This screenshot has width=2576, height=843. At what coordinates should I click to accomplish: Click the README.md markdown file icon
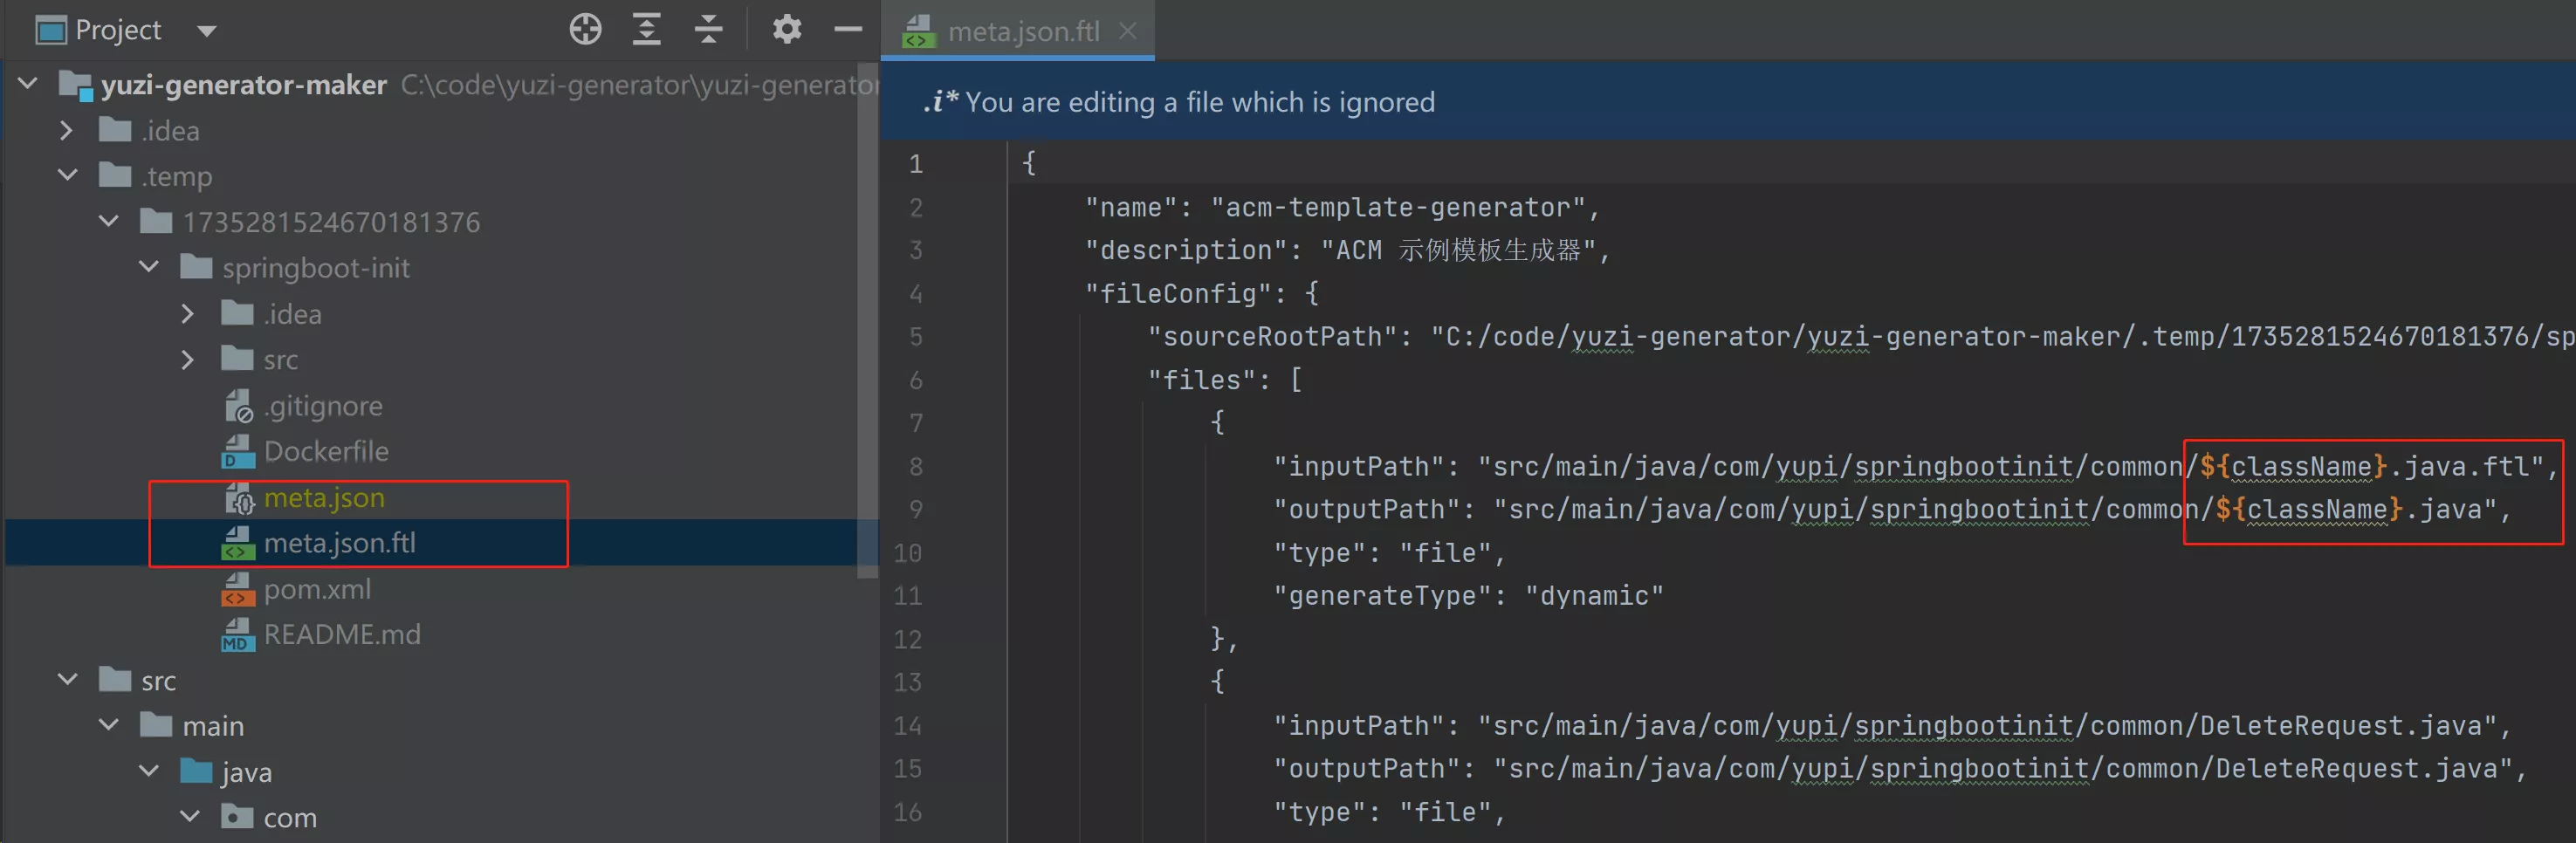(x=238, y=635)
